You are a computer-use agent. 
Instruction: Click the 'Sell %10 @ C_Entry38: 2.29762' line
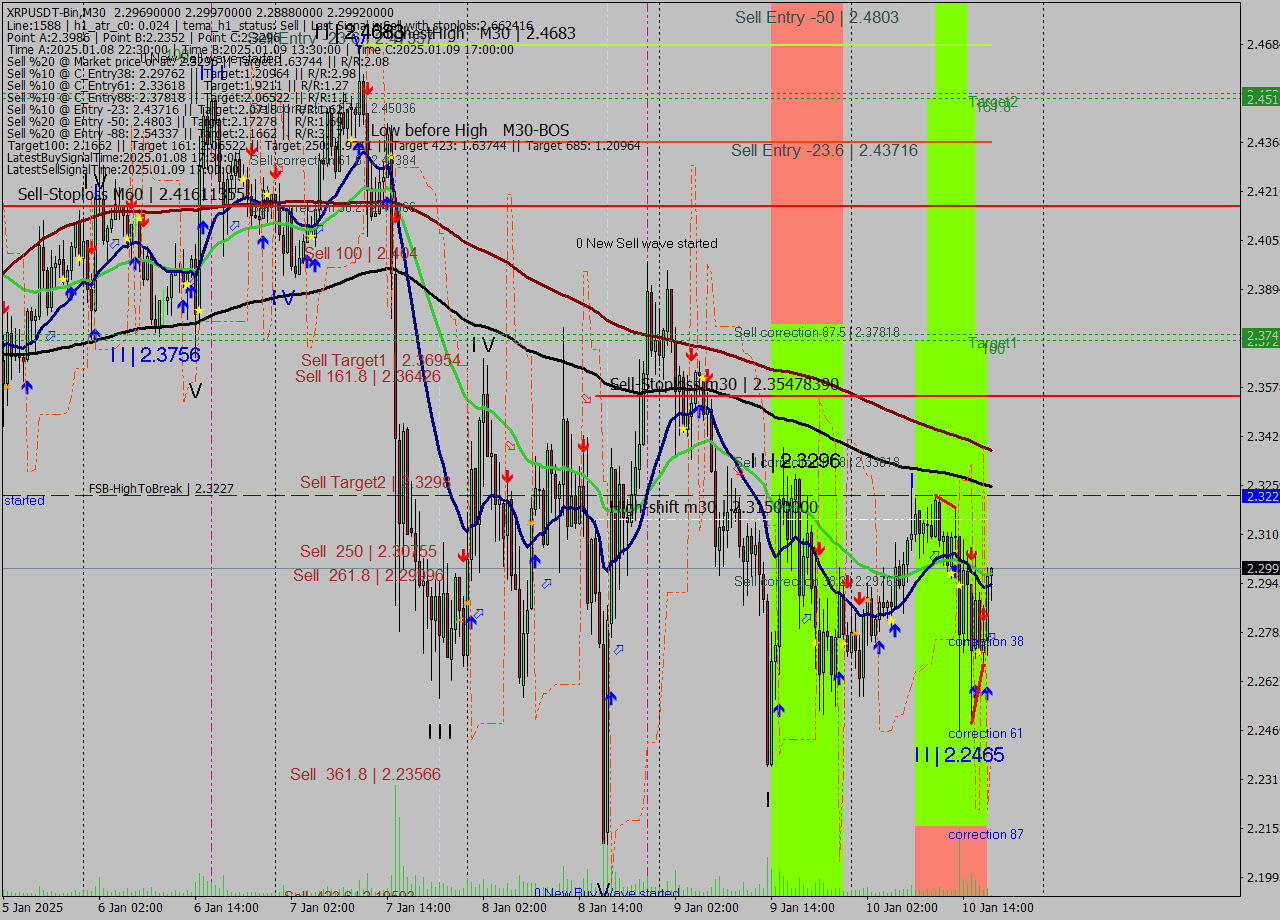[181, 73]
